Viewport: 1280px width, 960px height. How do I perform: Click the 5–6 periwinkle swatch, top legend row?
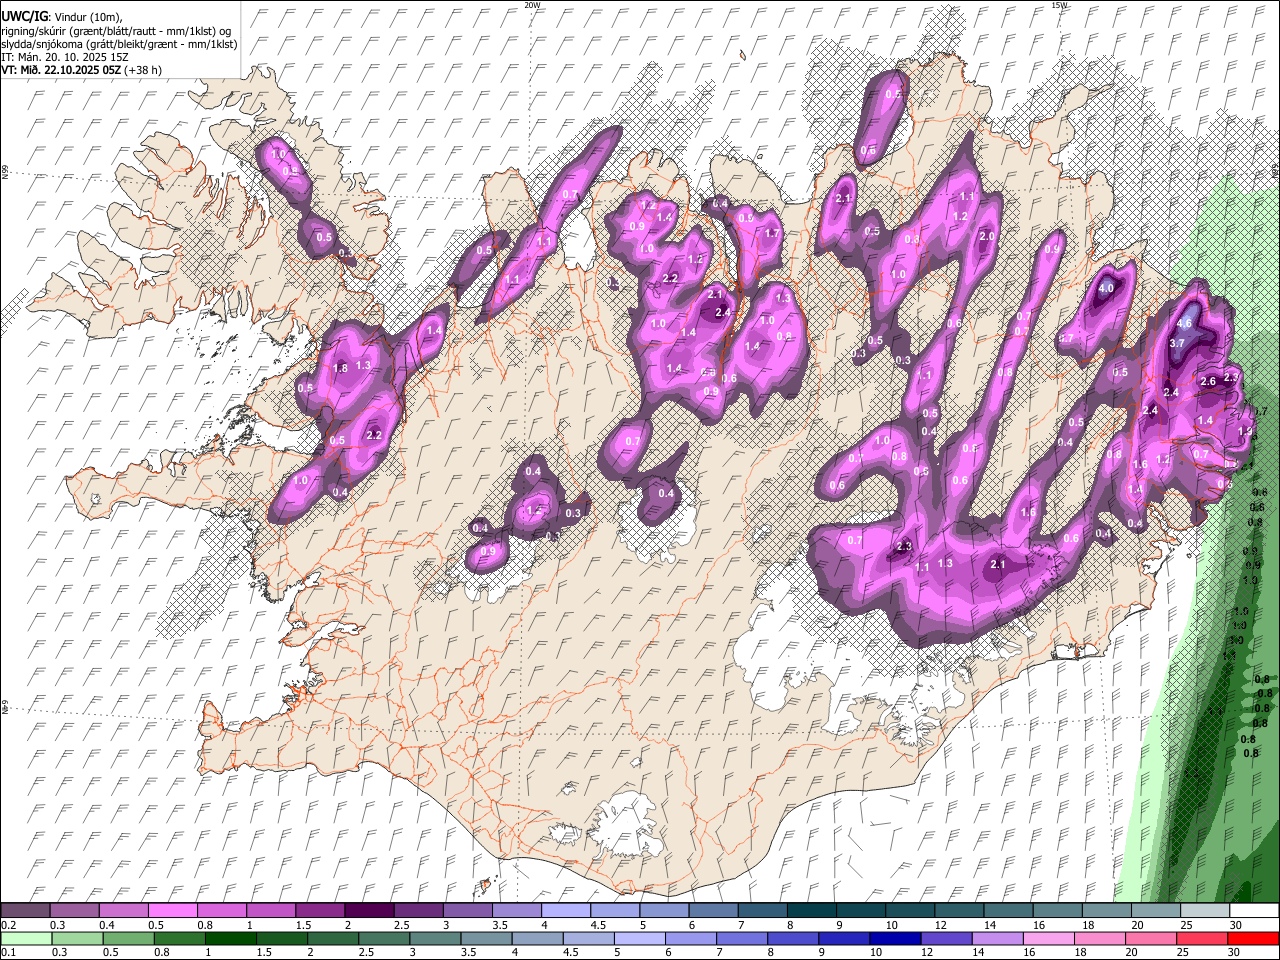coord(665,910)
